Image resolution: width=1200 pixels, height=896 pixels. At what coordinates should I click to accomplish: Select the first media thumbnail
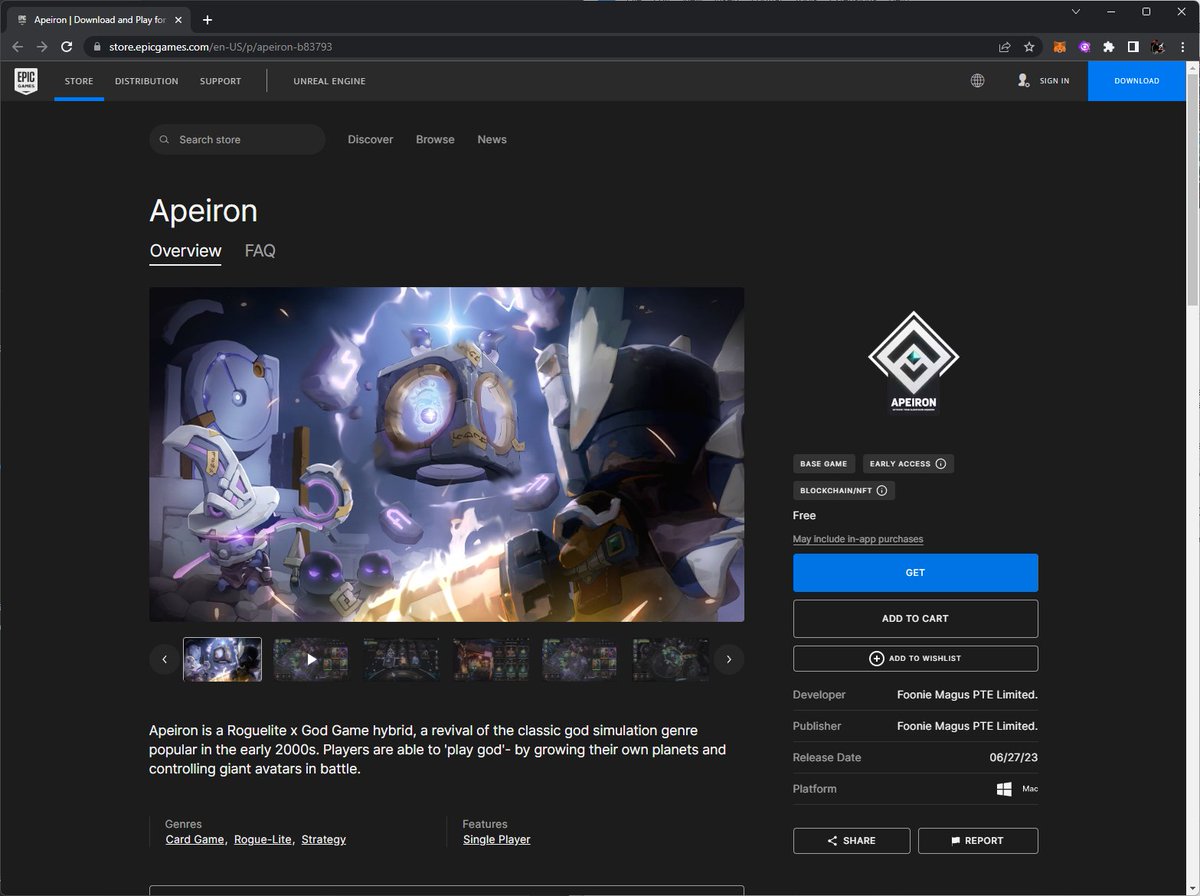[222, 659]
